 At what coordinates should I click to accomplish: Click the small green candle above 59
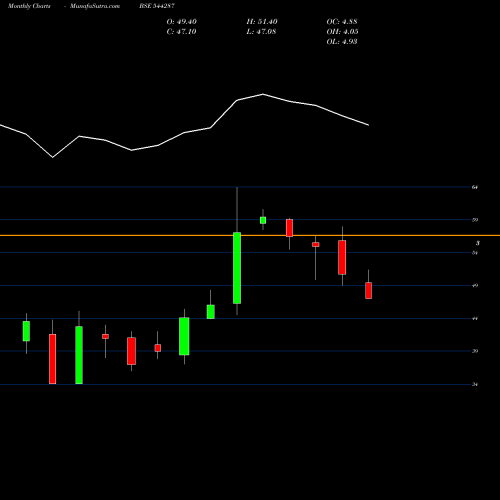263,220
